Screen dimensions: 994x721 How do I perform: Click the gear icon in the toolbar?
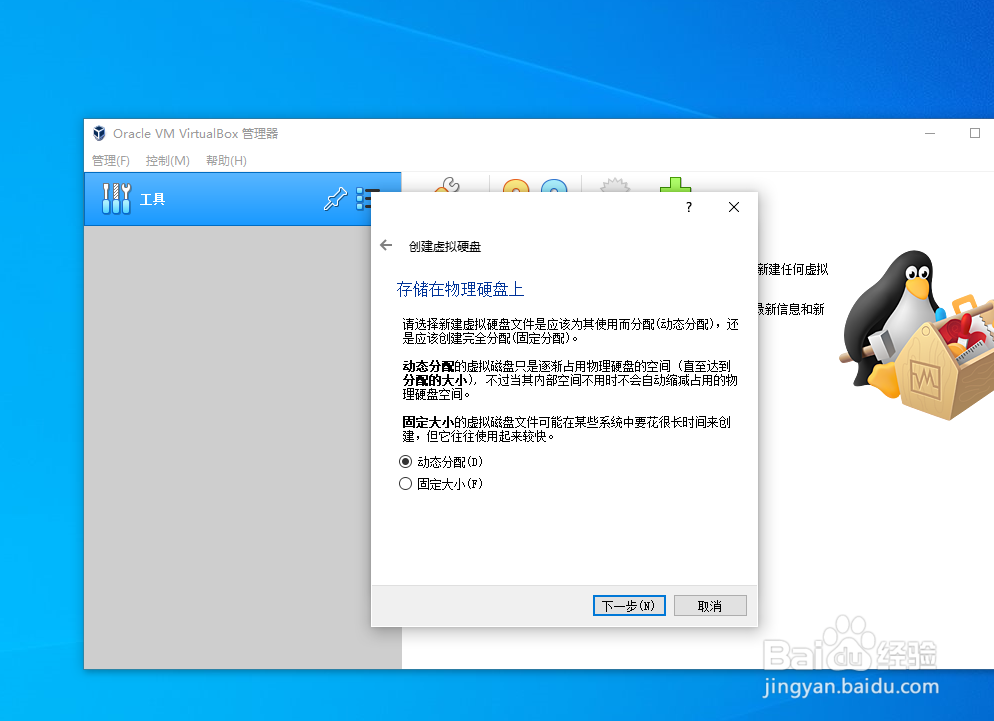pos(615,185)
